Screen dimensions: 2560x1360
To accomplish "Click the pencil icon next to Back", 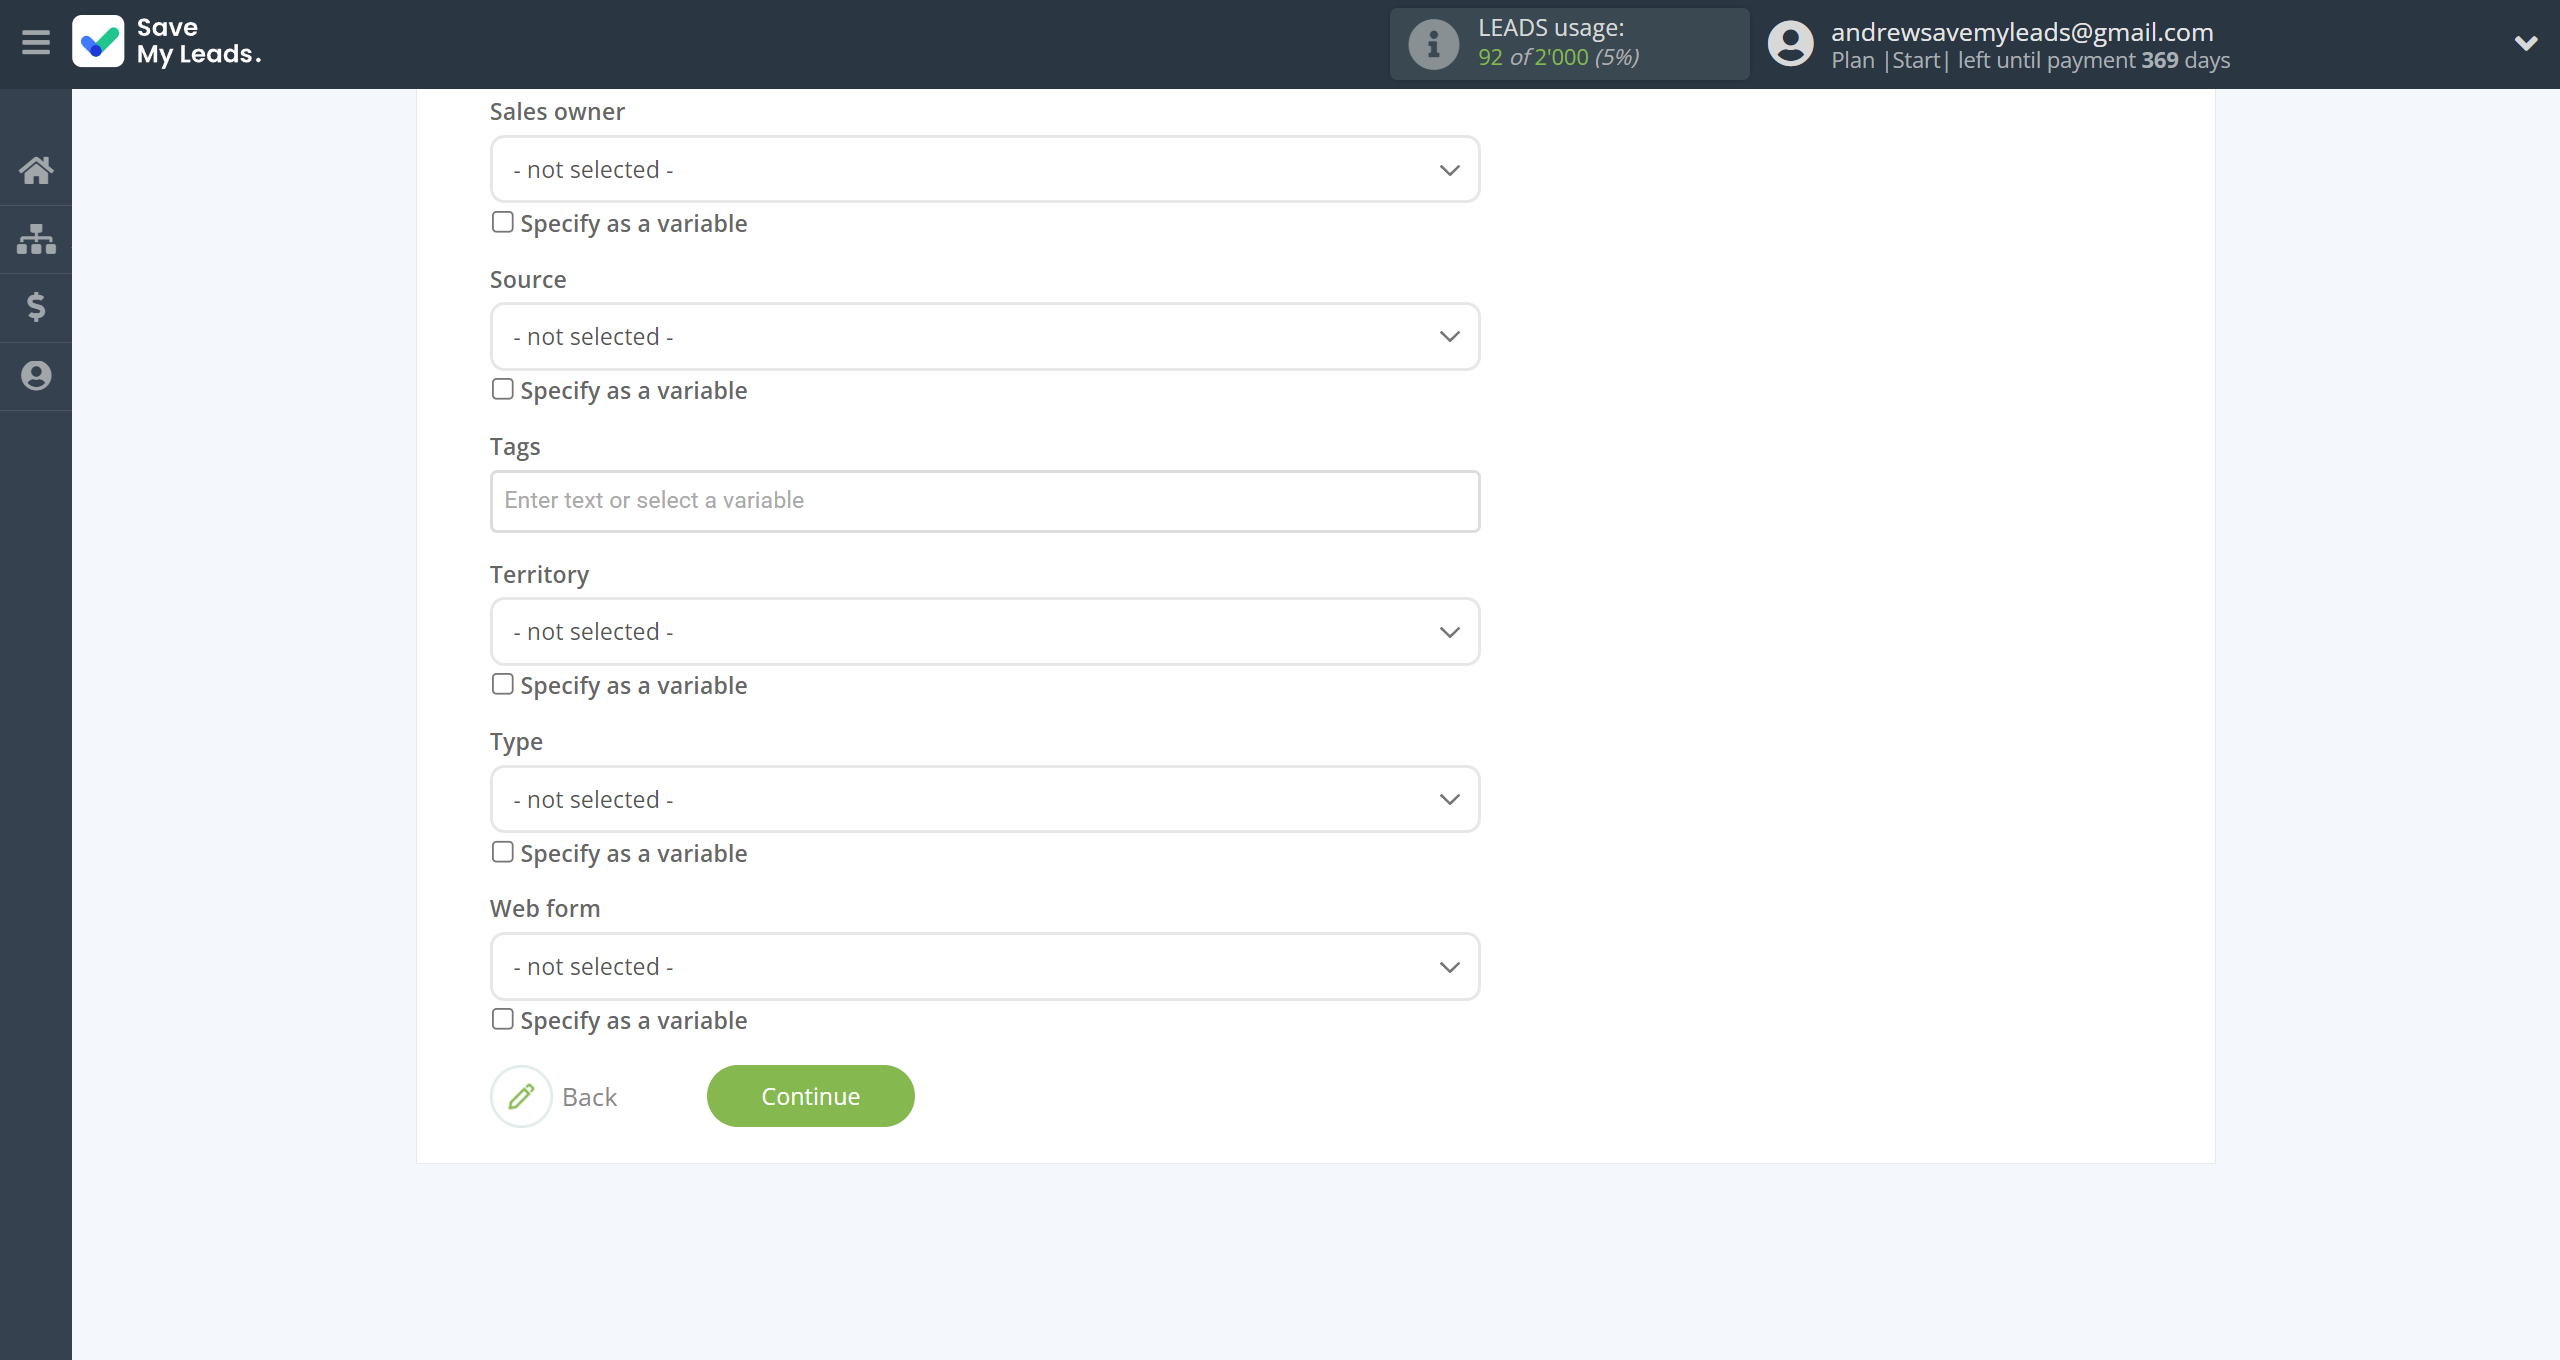I will (x=521, y=1097).
